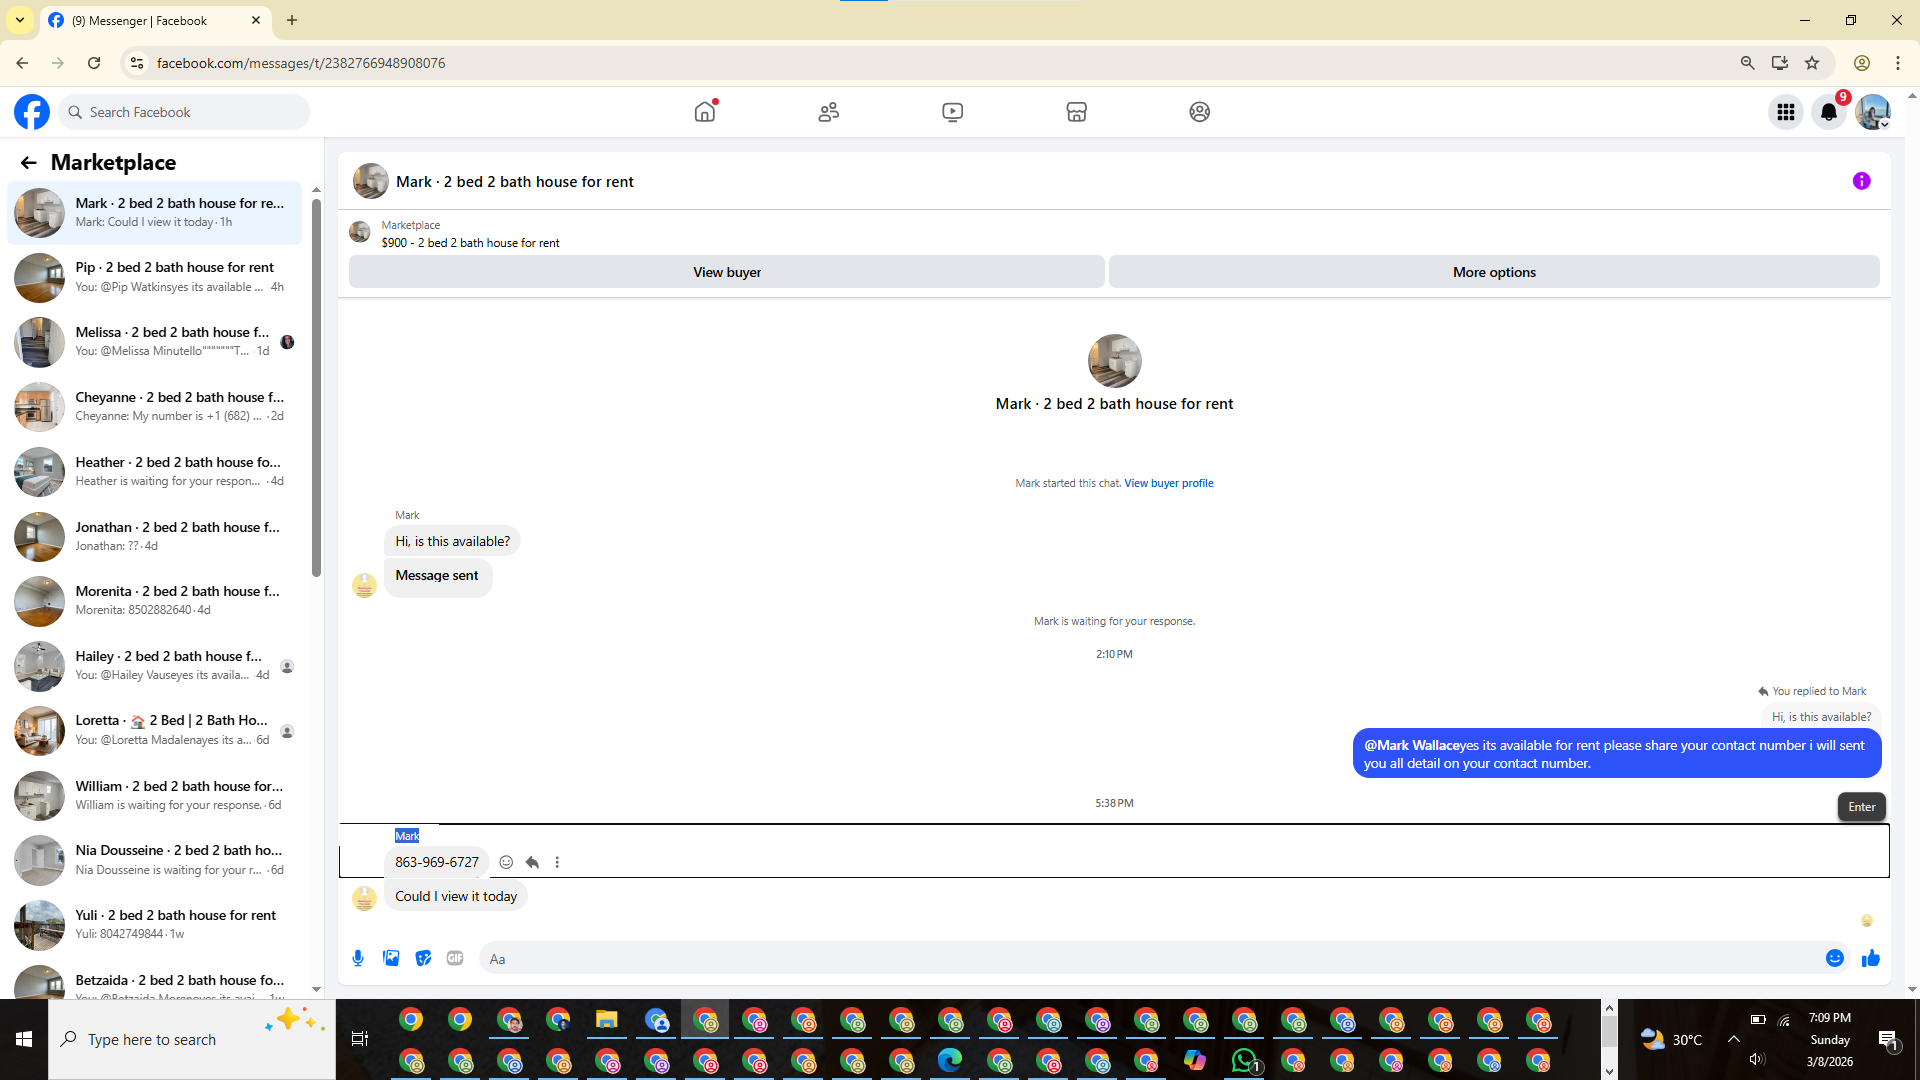Open WhatsApp from the Windows taskbar

[x=1243, y=1060]
